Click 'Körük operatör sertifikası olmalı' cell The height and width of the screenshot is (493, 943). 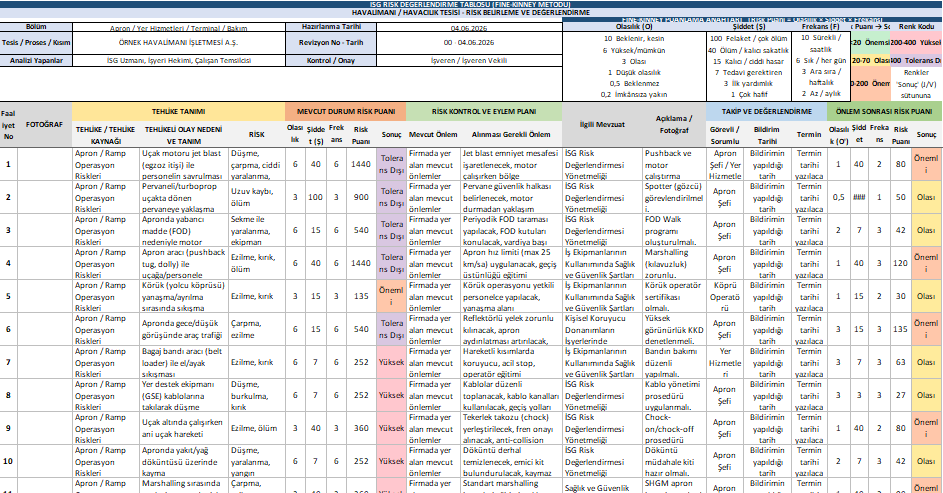point(674,296)
